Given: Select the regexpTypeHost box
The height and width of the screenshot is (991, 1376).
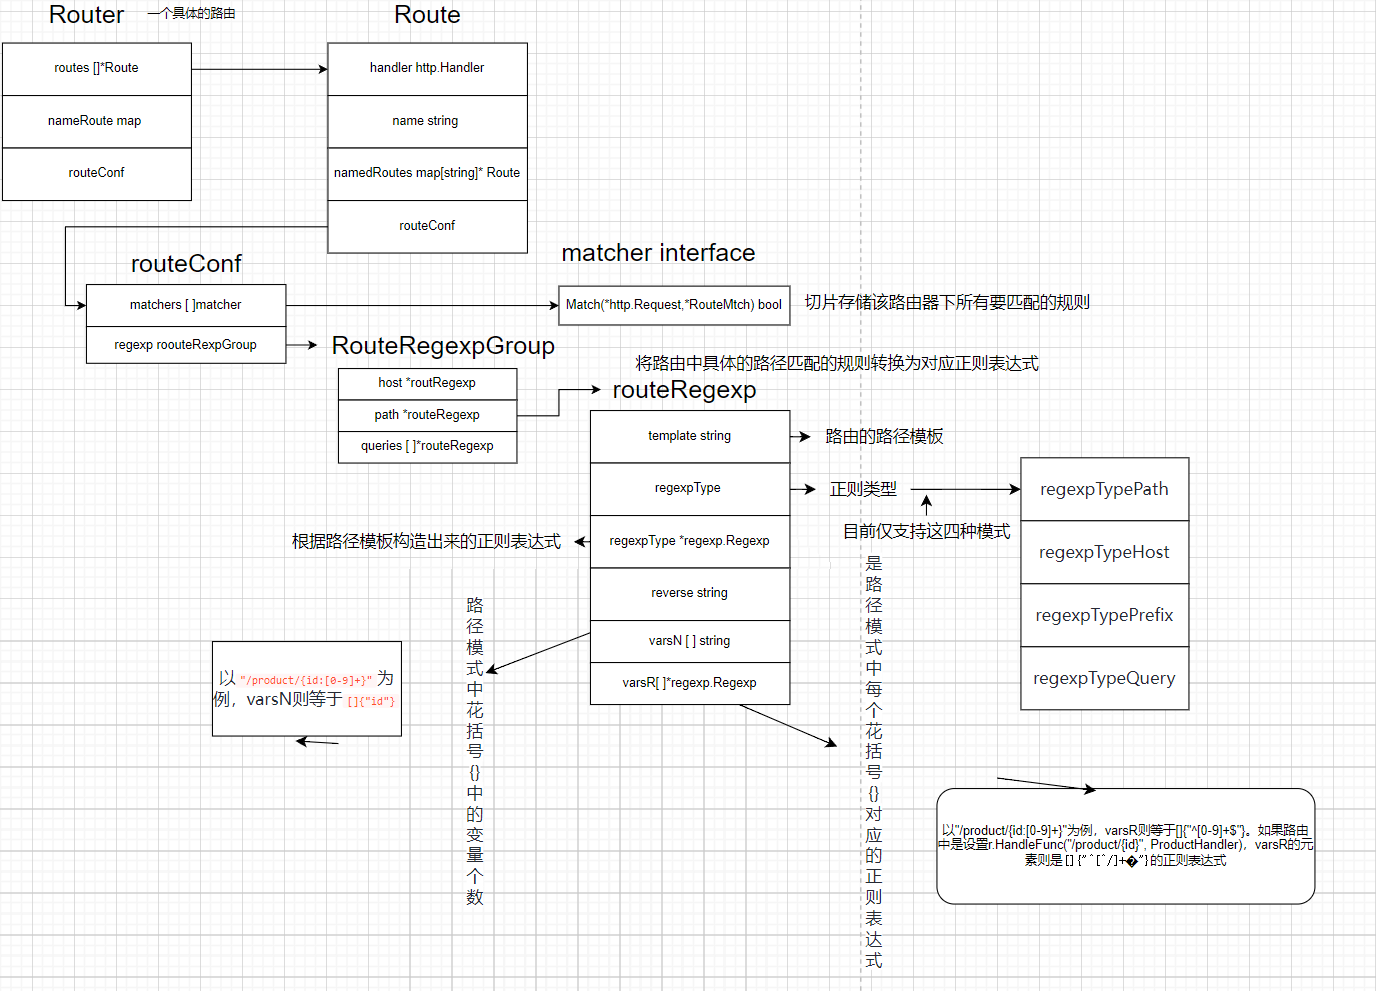Looking at the screenshot, I should pos(1104,552).
